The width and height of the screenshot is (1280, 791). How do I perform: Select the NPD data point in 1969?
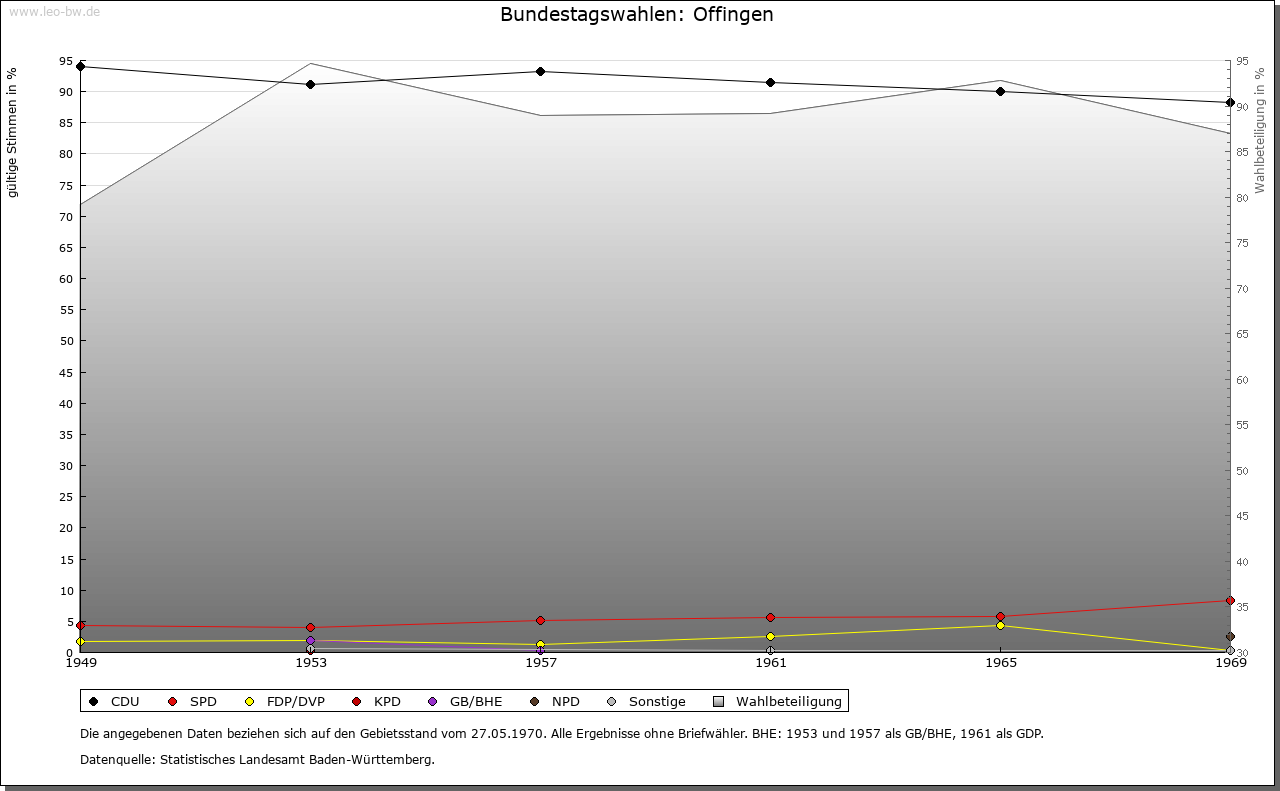coord(1230,637)
